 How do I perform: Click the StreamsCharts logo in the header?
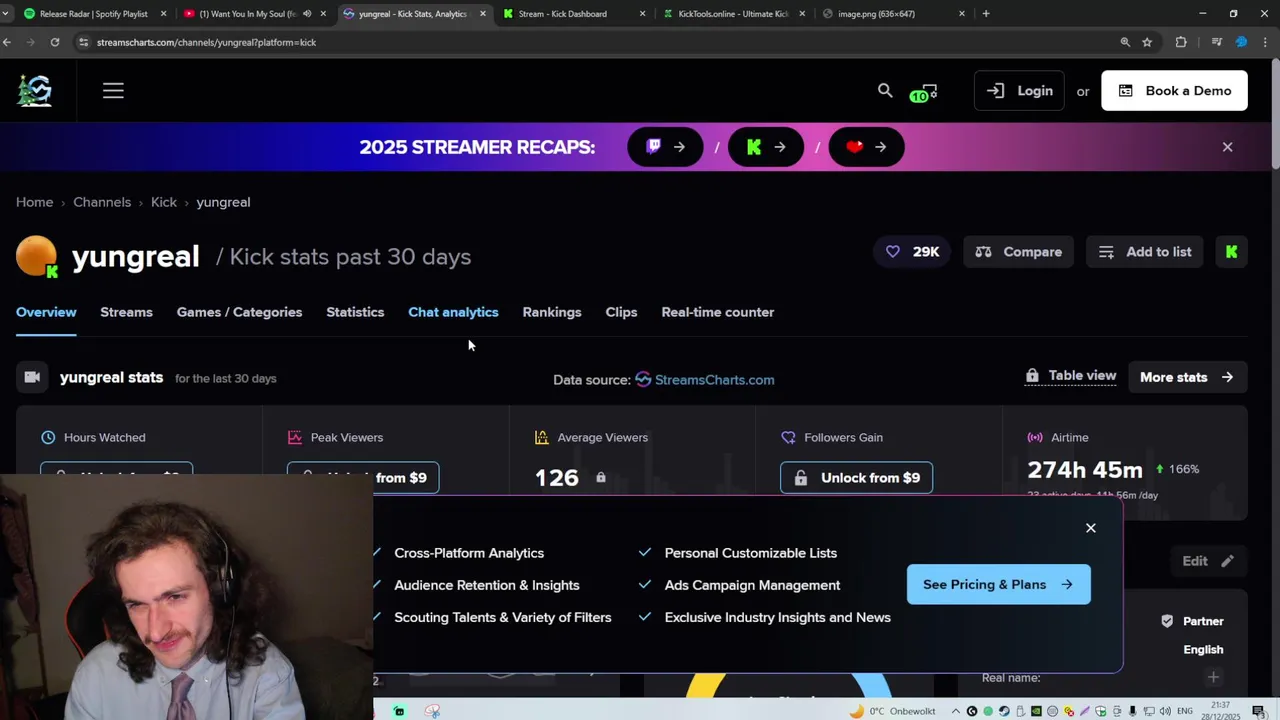[x=34, y=90]
